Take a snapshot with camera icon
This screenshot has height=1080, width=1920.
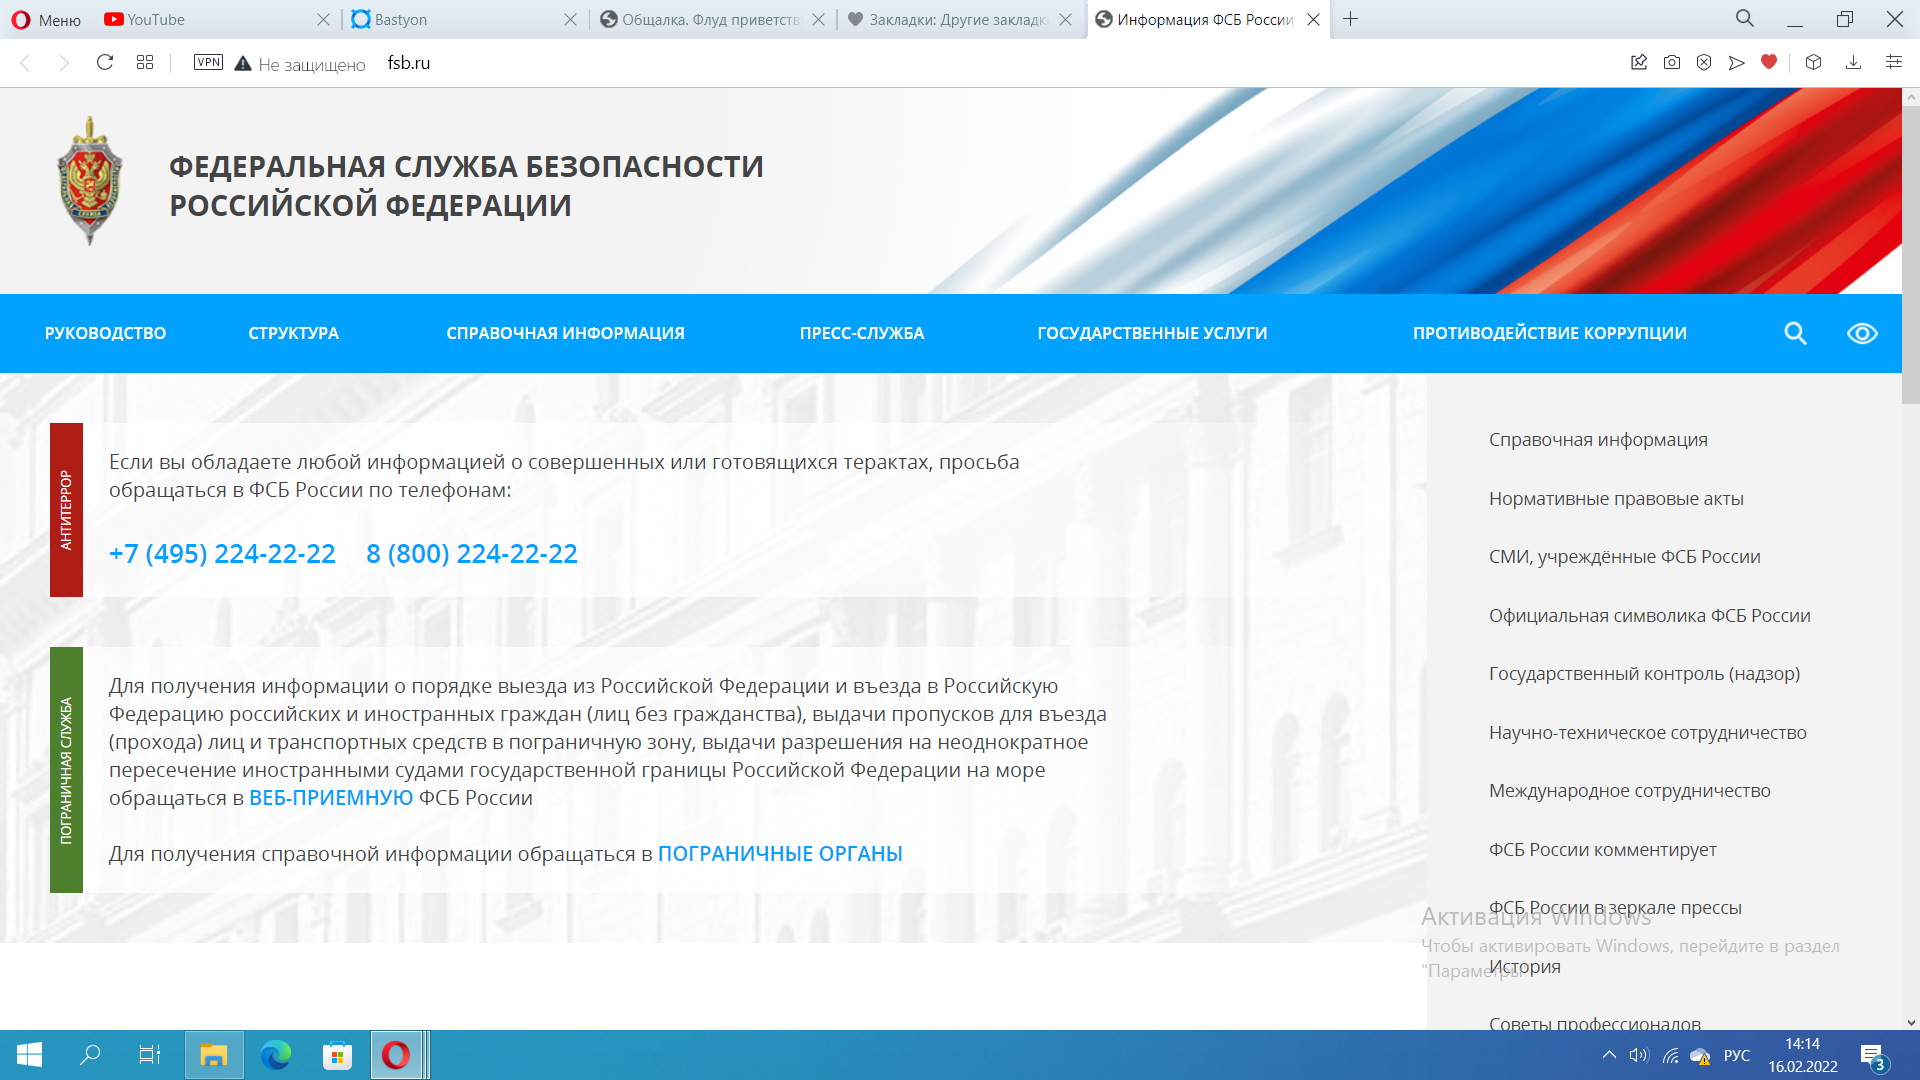(1672, 62)
